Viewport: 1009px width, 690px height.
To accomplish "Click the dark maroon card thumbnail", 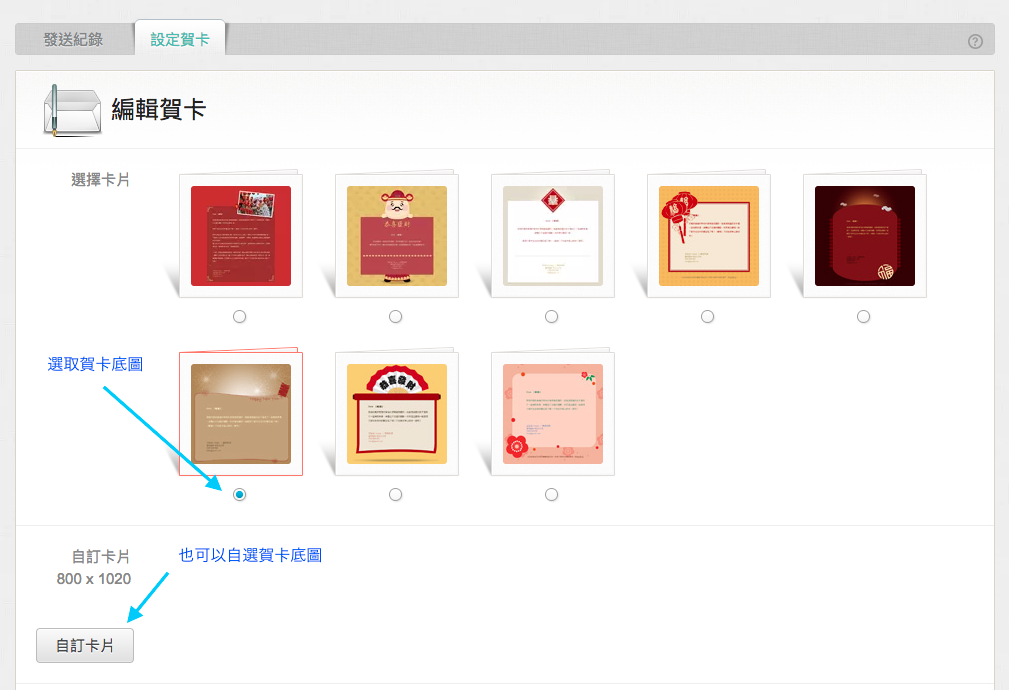I will click(865, 236).
